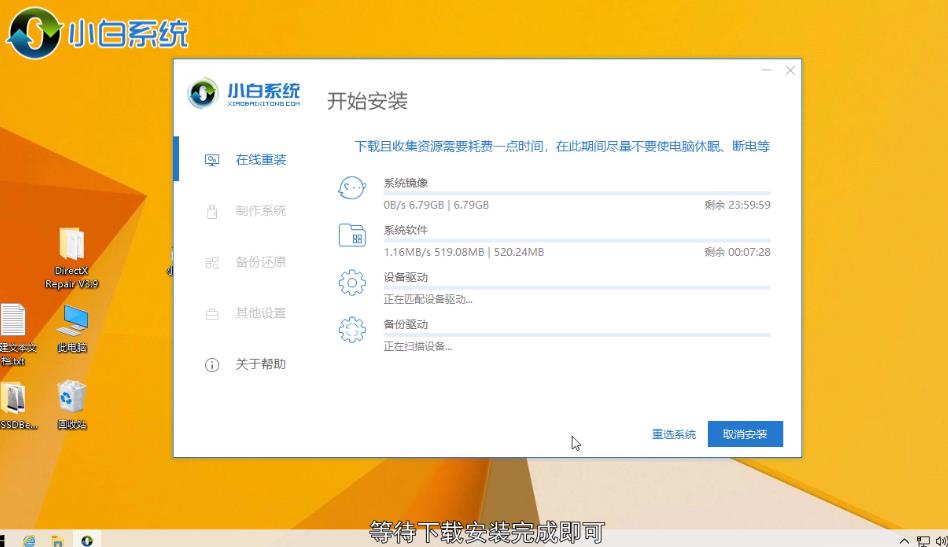Select the SSDBe... desktop icon

pos(16,406)
